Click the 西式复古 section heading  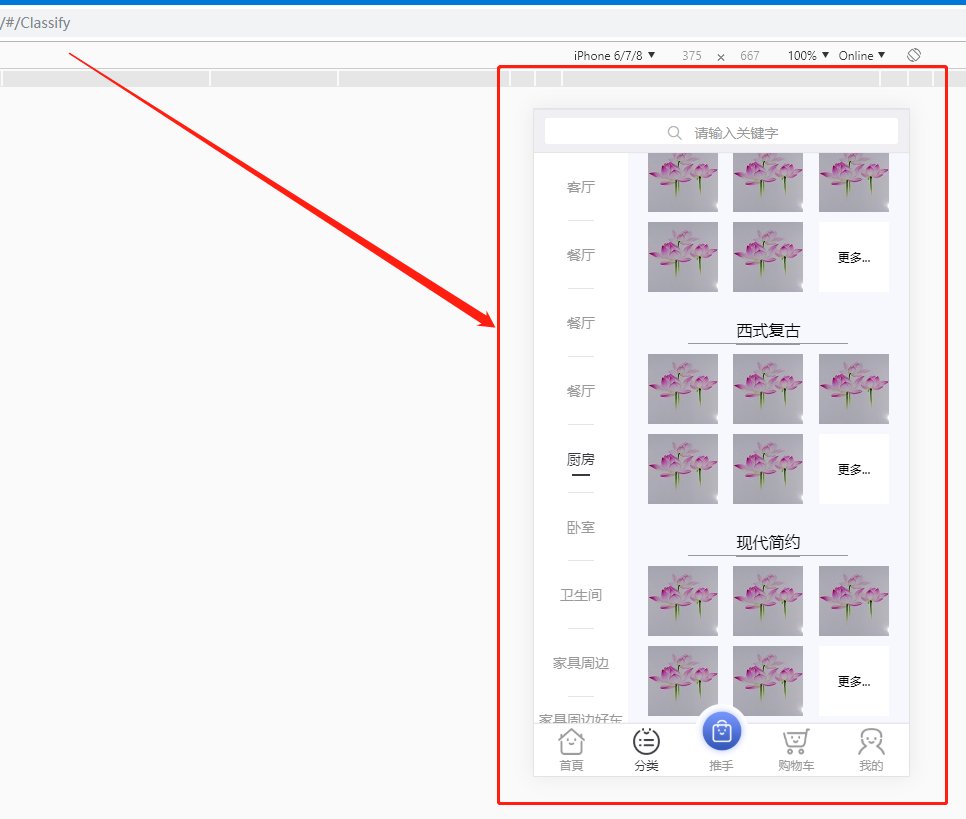coord(768,331)
